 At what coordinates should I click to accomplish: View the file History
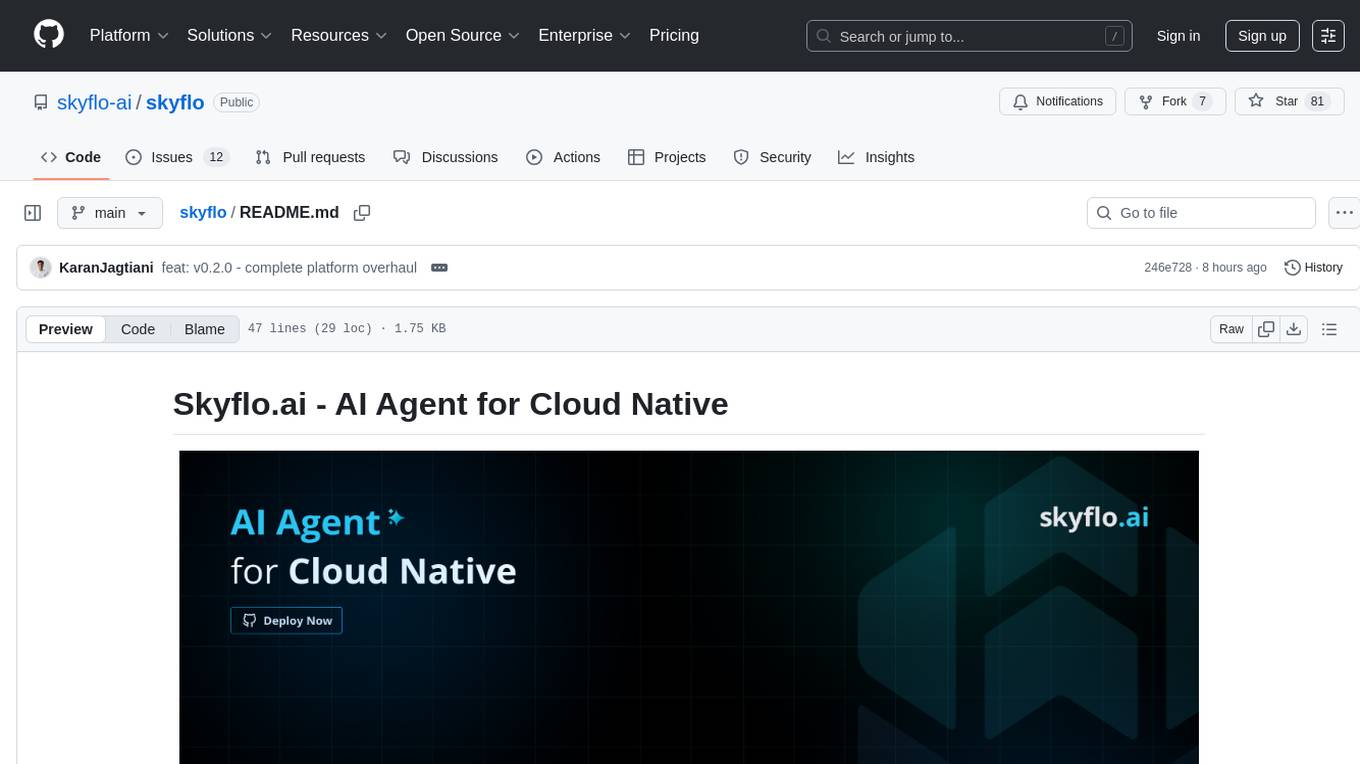[1313, 267]
